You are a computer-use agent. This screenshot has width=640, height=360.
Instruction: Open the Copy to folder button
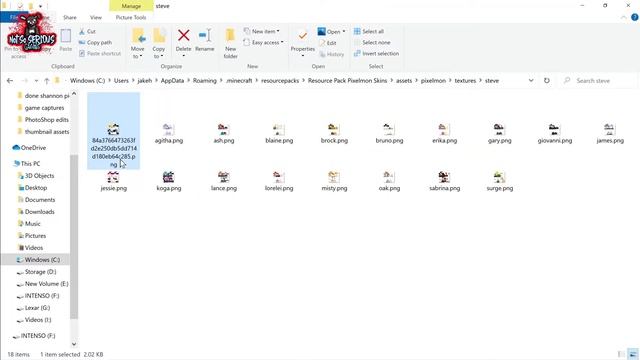[x=159, y=43]
